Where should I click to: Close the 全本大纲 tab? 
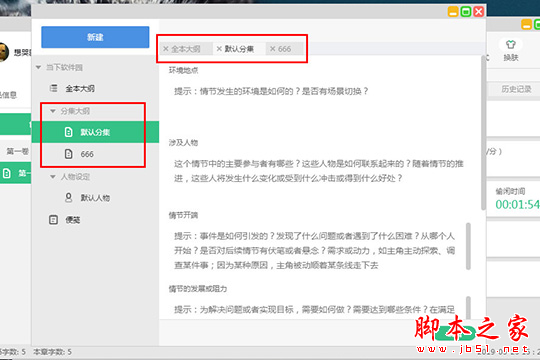tap(166, 49)
